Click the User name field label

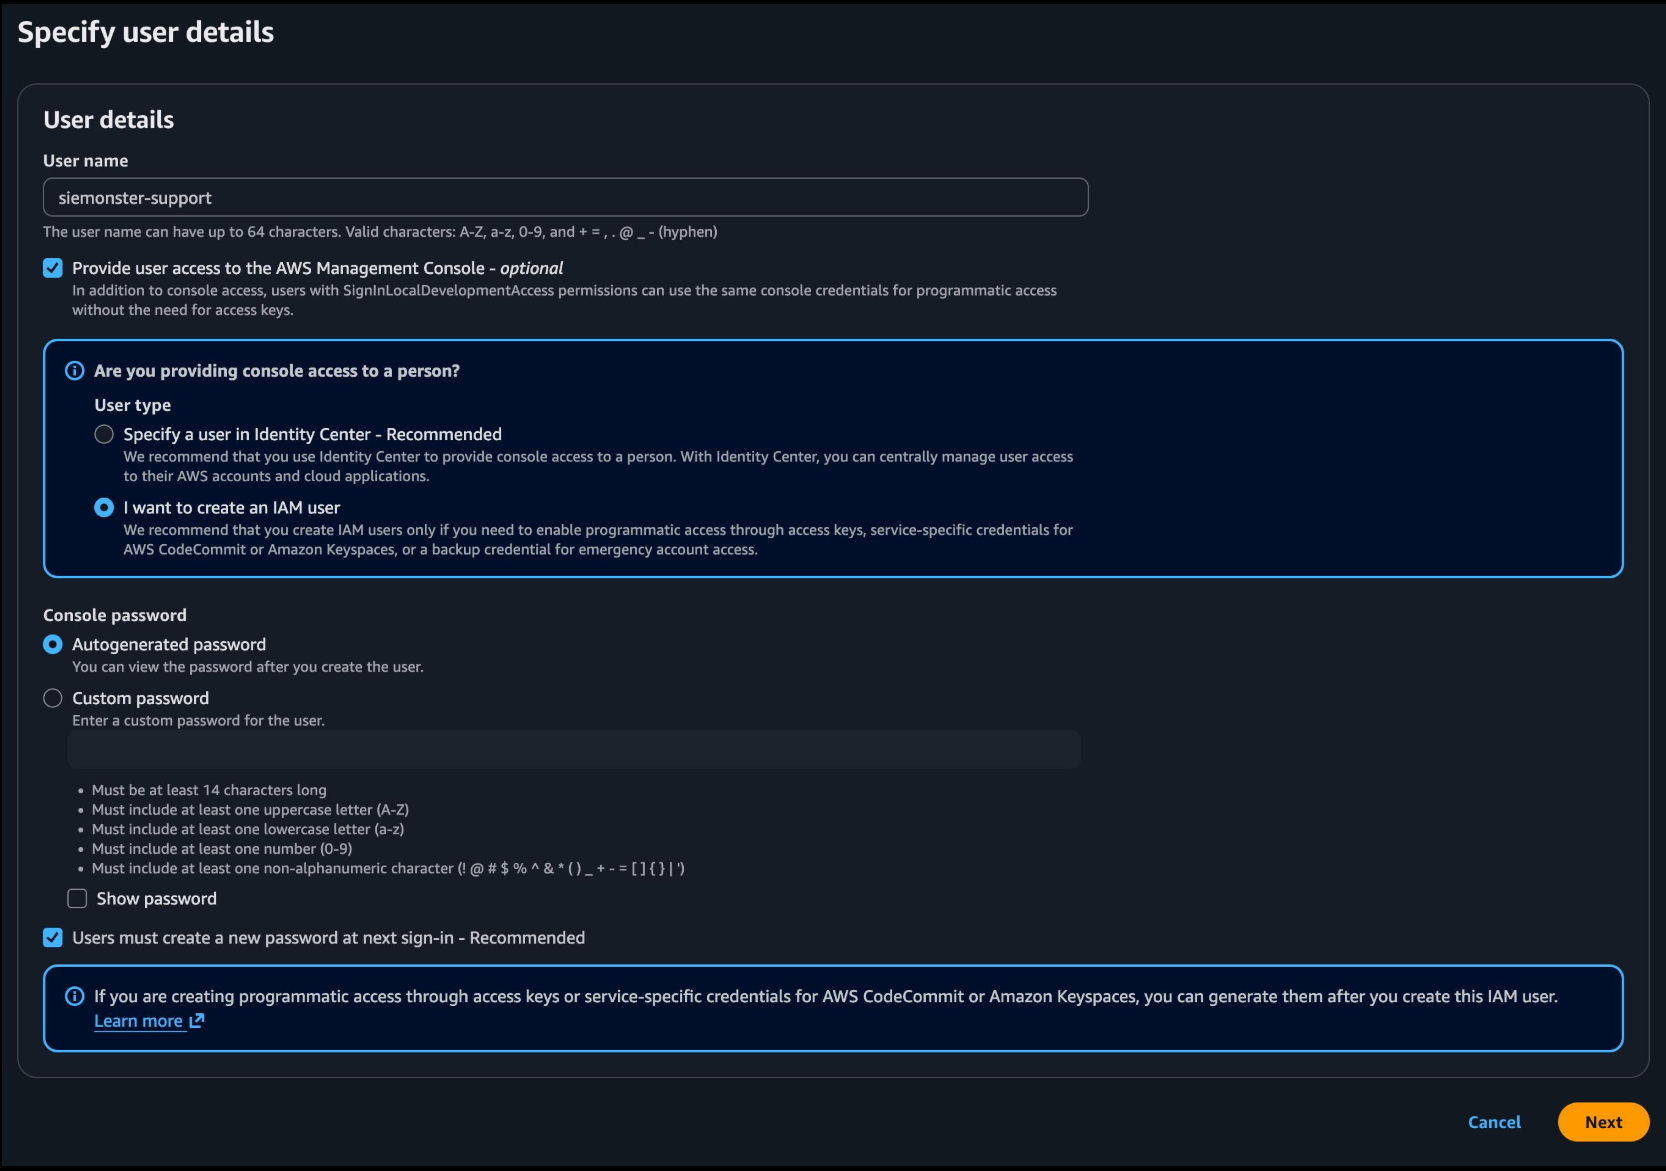[x=86, y=161]
